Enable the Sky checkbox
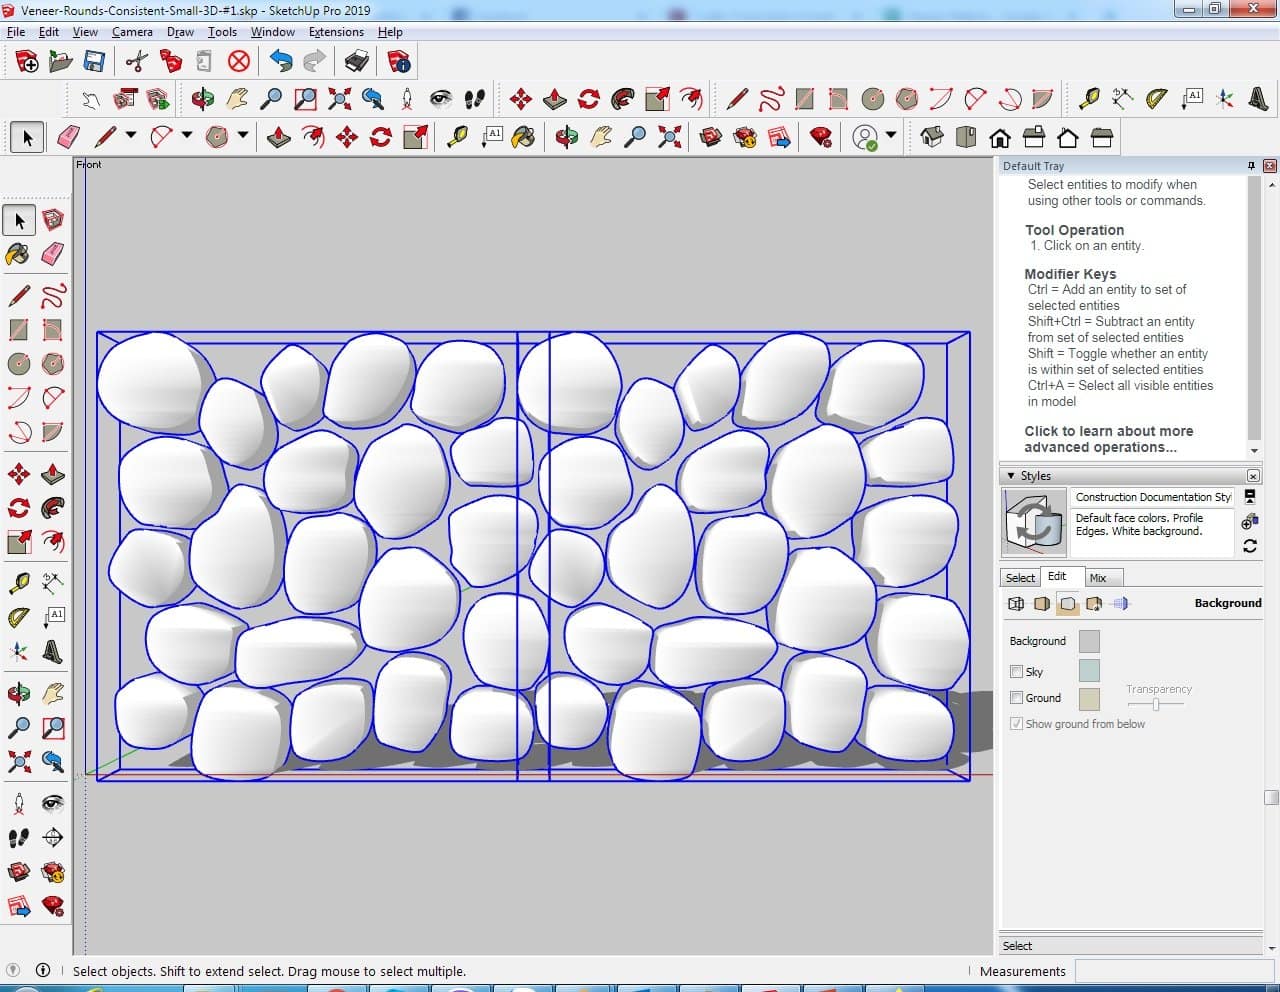The image size is (1280, 992). (1017, 672)
